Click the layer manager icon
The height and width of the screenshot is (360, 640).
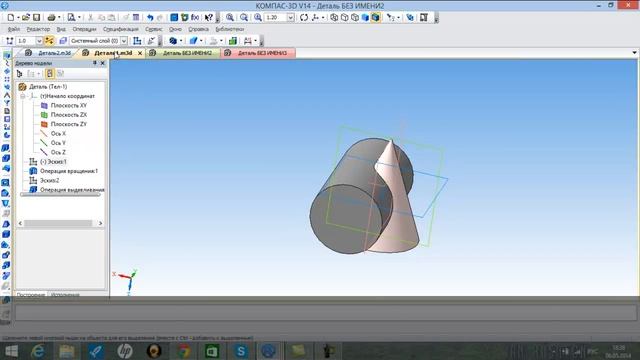pyautogui.click(x=62, y=41)
